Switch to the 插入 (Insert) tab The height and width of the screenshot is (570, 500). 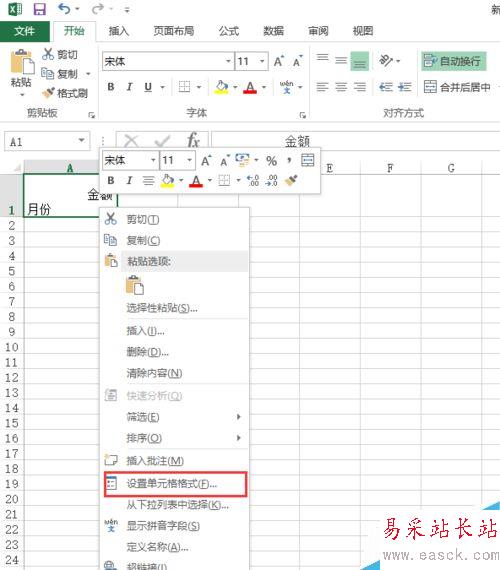pos(119,31)
